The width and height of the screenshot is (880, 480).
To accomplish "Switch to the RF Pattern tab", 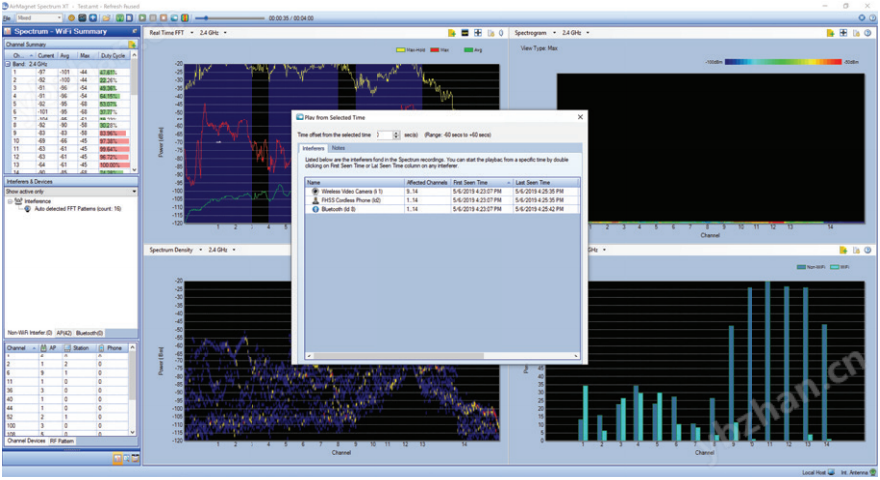I will click(62, 440).
